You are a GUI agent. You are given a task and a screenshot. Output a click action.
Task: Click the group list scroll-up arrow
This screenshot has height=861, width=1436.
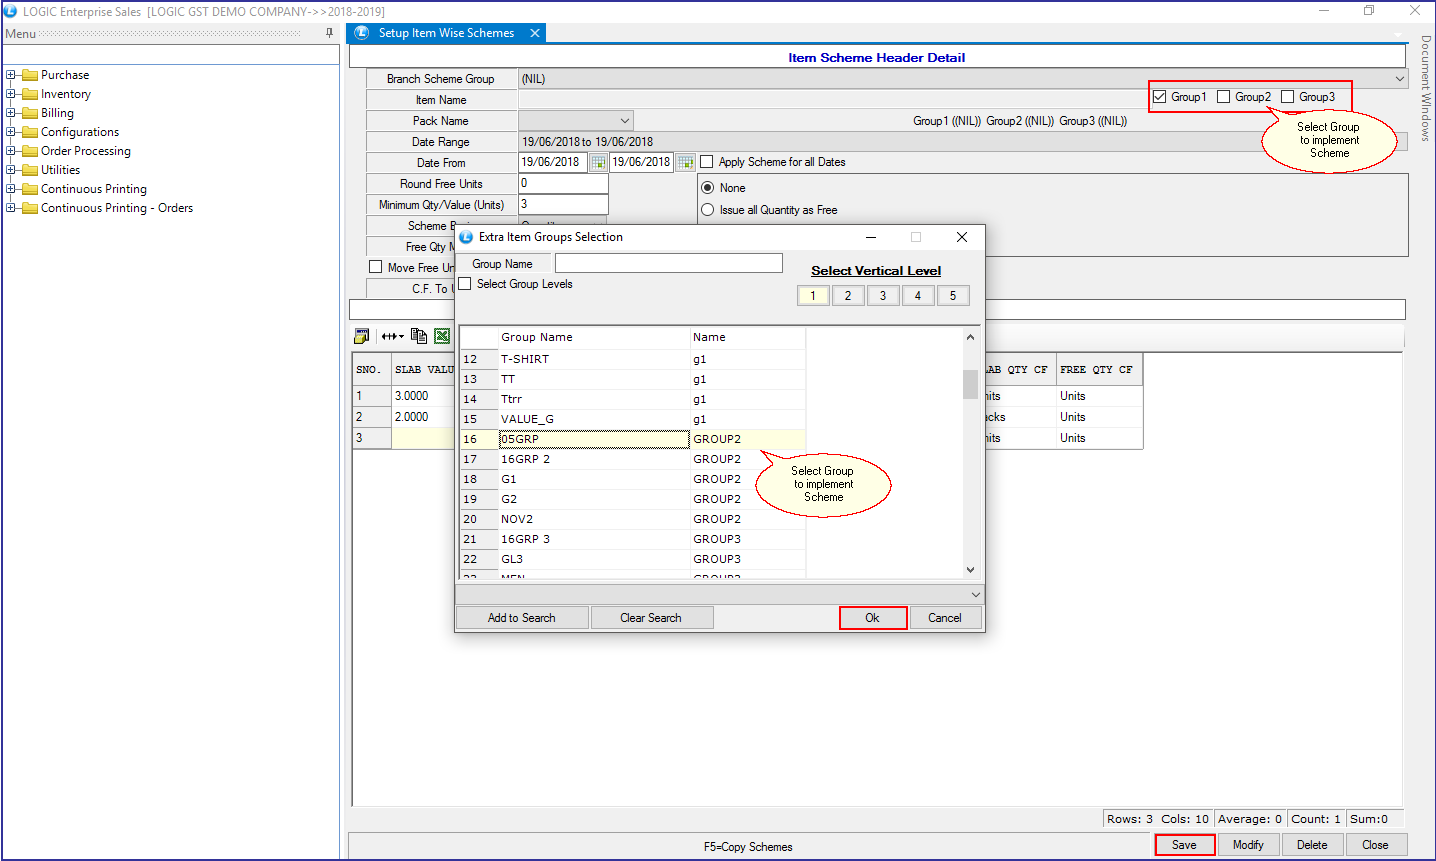pos(970,337)
